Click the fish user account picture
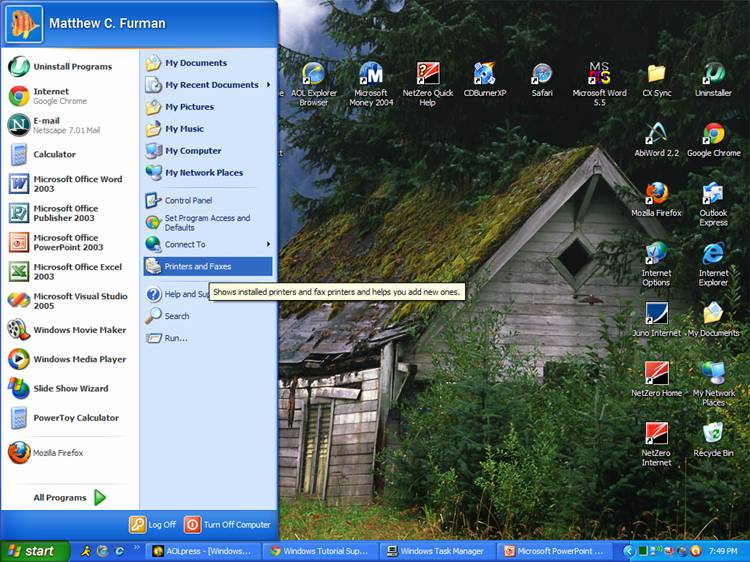 point(24,24)
